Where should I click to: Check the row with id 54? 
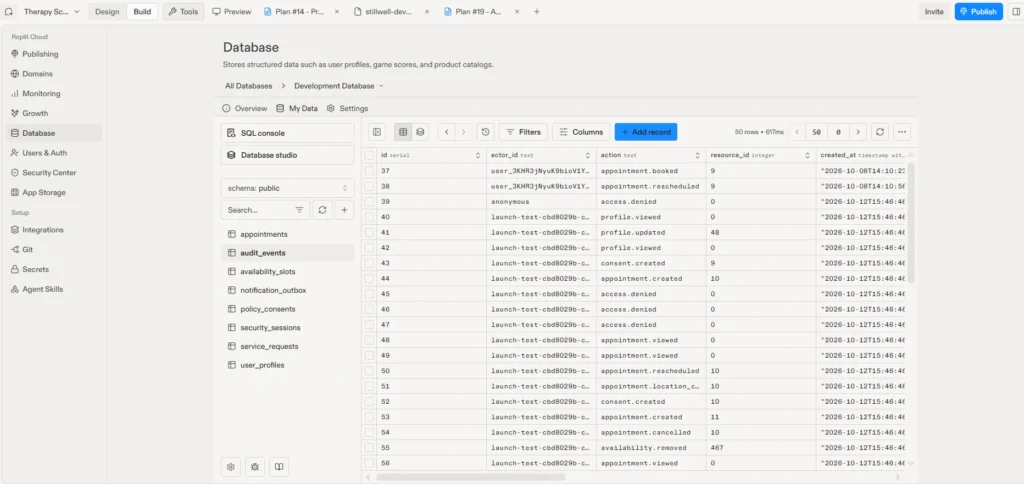click(x=370, y=432)
